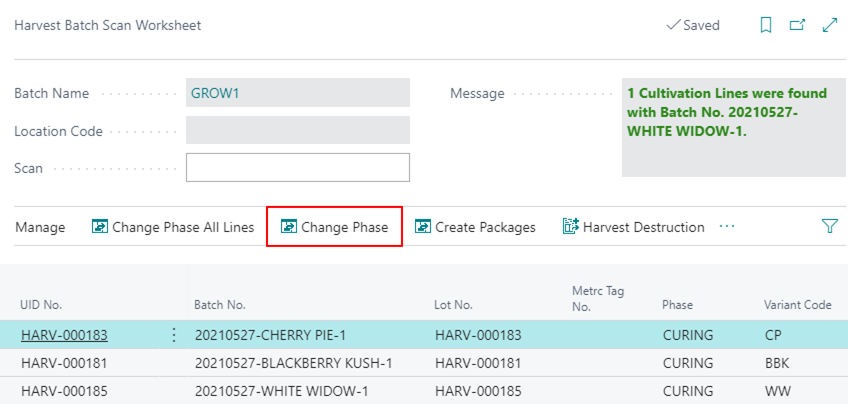The image size is (848, 408).
Task: Click the Create Packages action
Action: [x=475, y=227]
